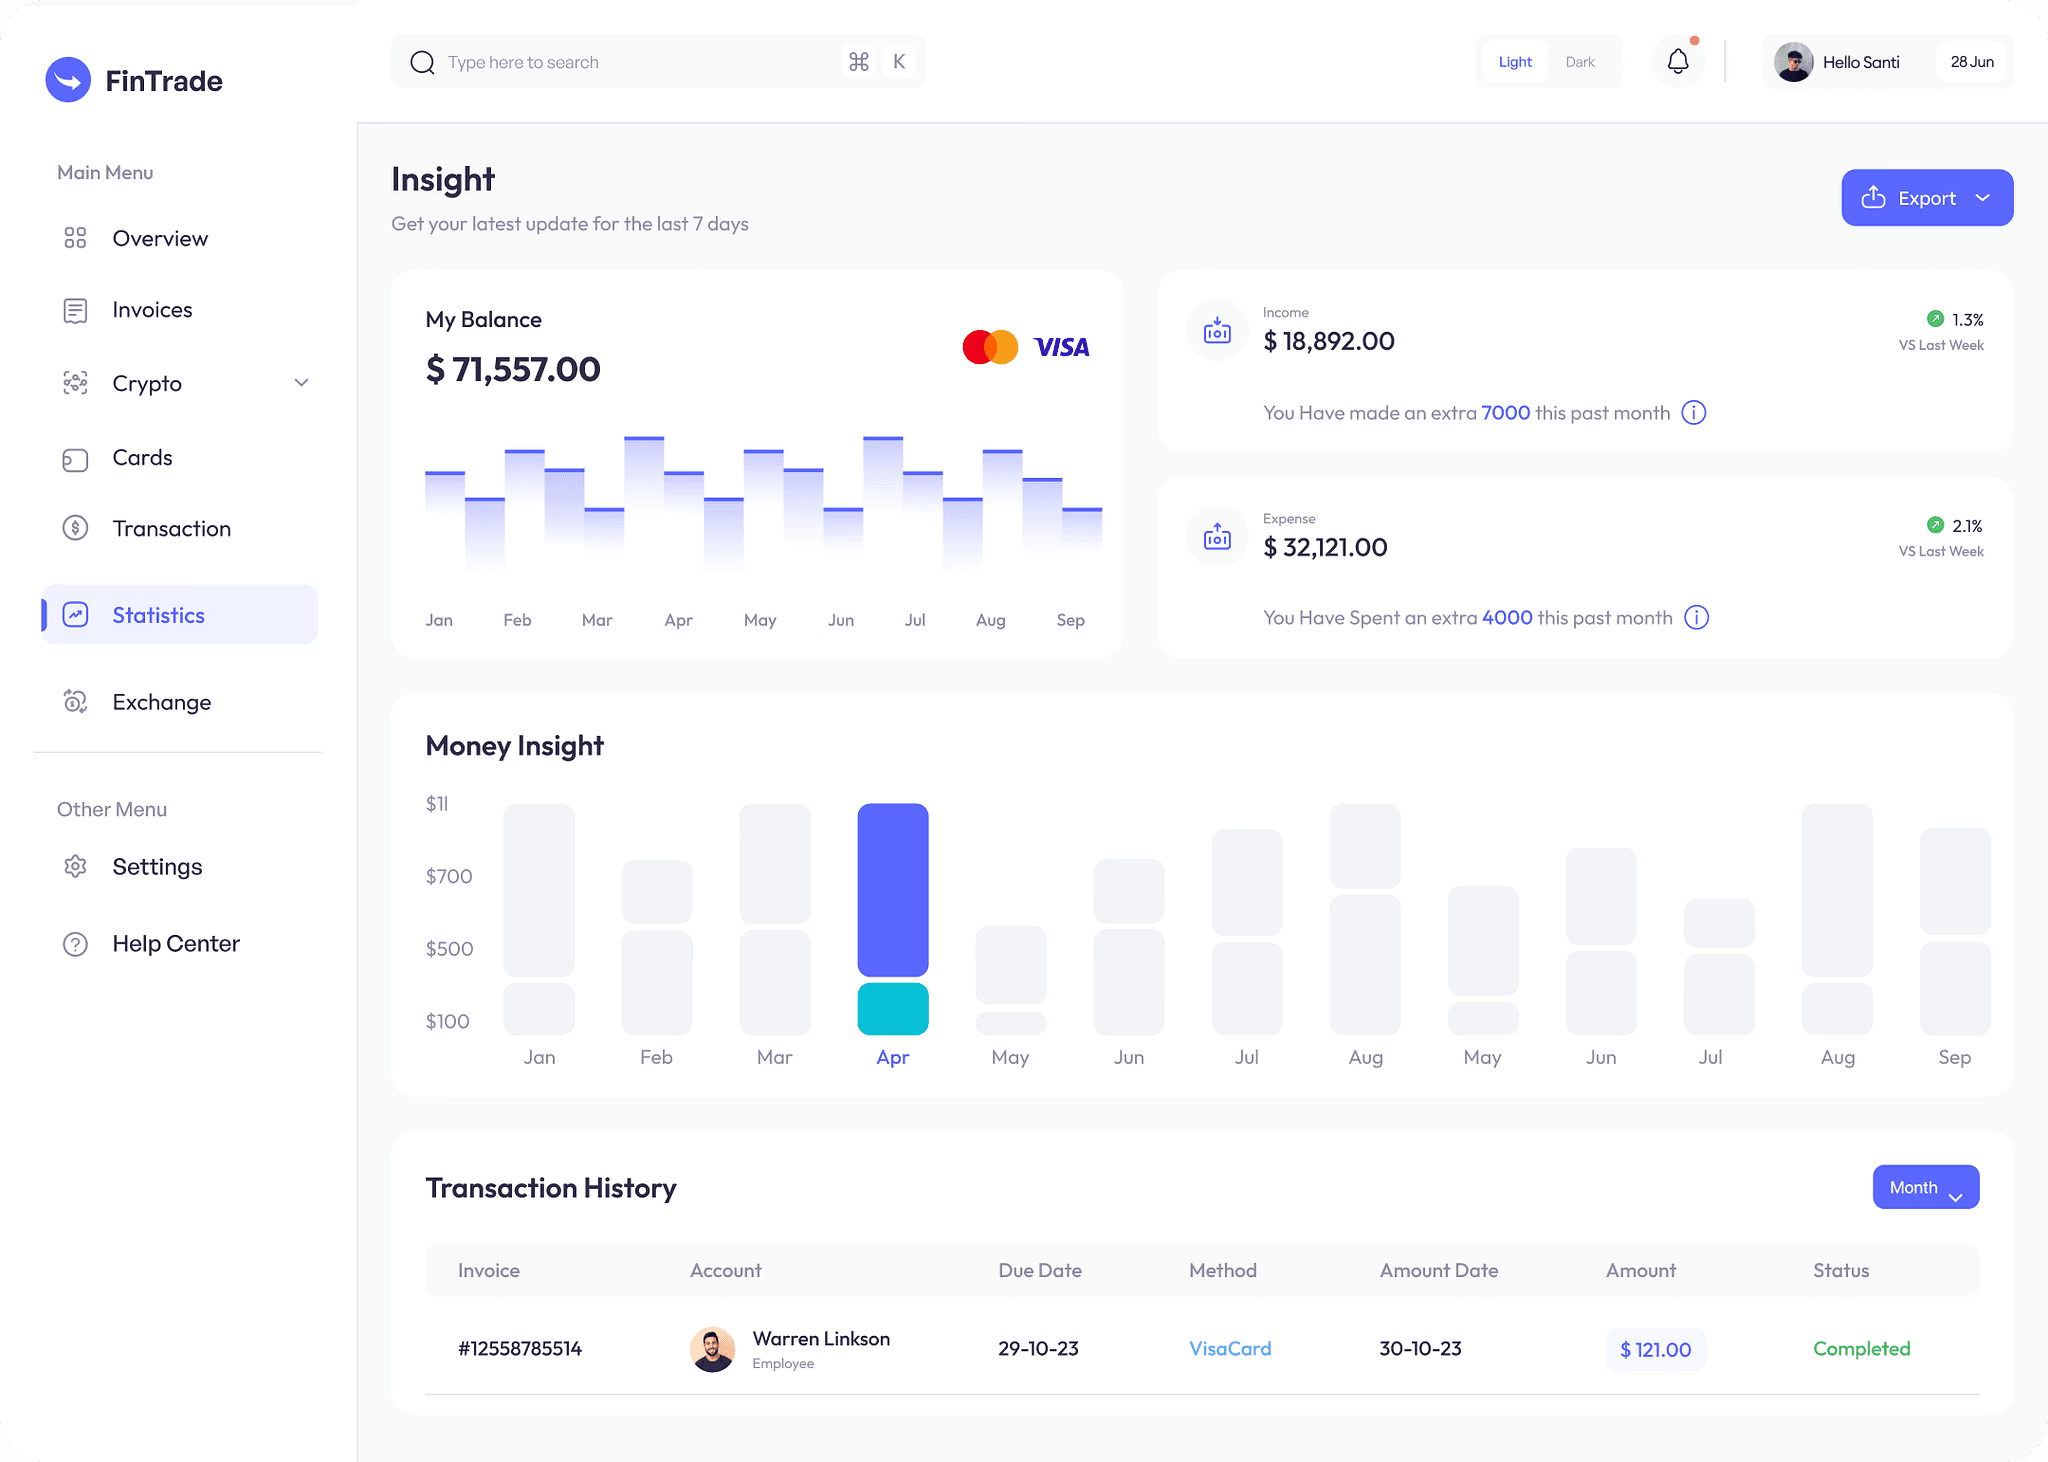
Task: Expand the Crypto submenu chevron
Action: click(x=301, y=383)
